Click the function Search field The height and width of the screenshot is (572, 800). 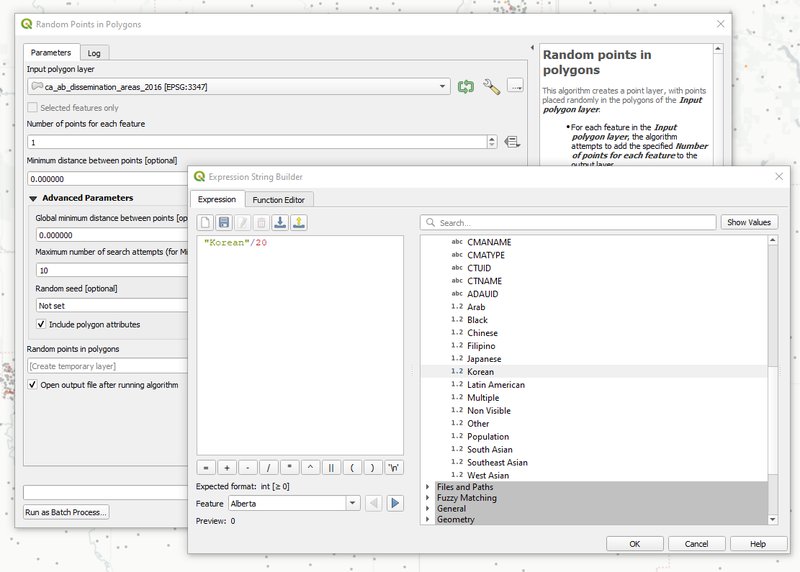tap(568, 222)
